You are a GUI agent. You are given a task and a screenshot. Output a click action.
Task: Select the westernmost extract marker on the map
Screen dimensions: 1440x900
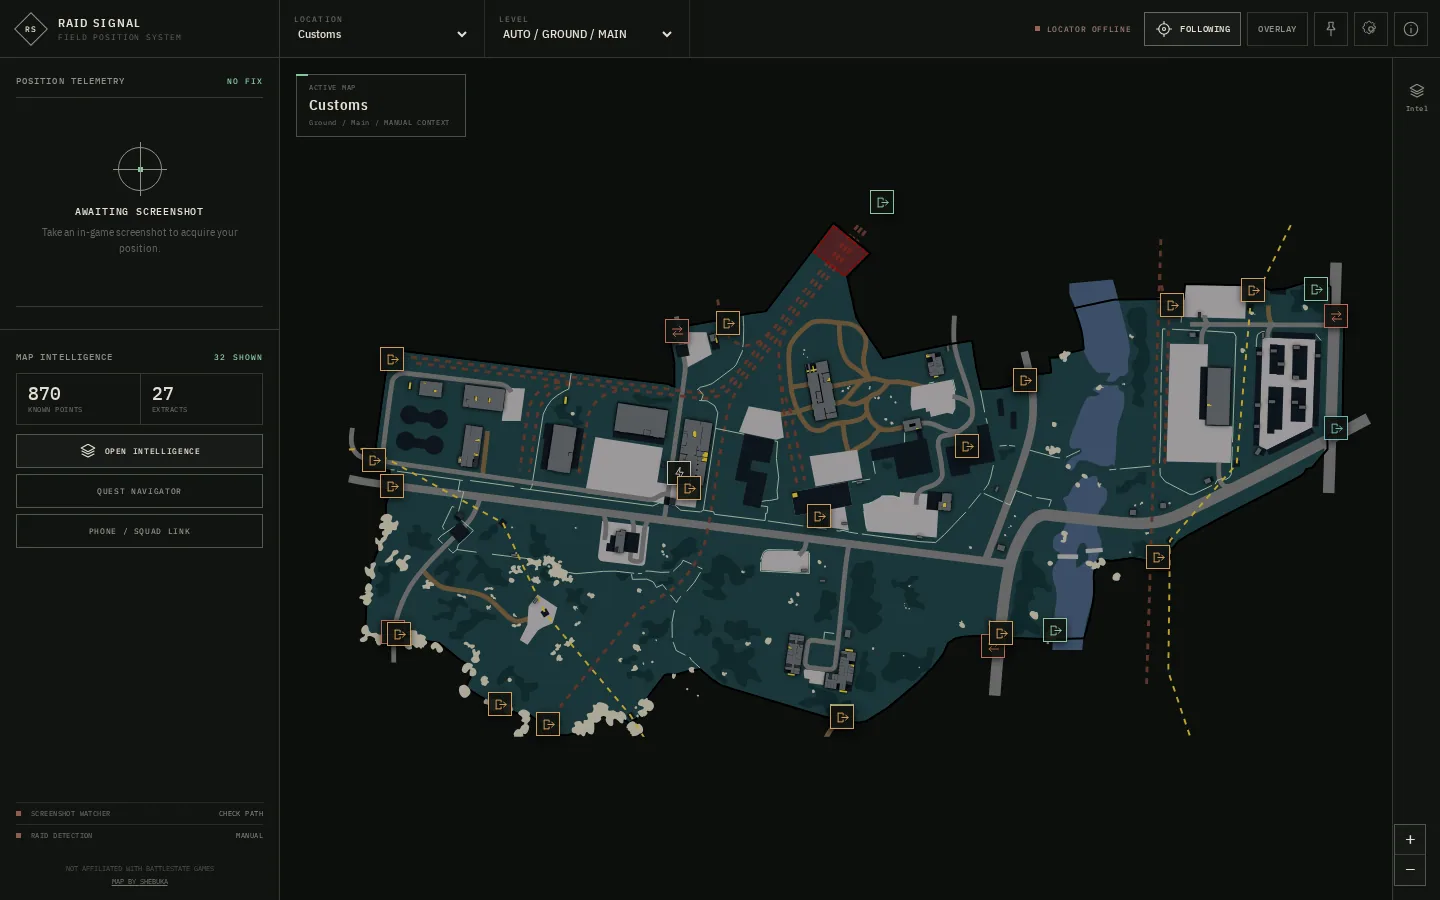374,460
